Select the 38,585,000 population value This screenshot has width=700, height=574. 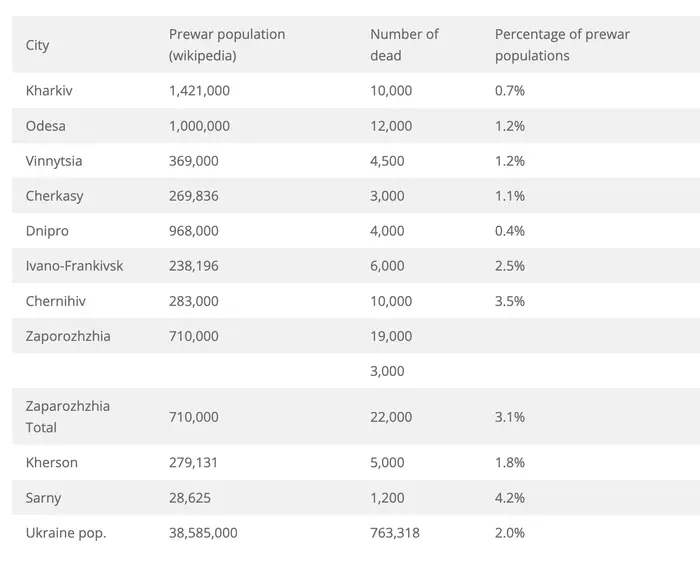click(x=204, y=533)
